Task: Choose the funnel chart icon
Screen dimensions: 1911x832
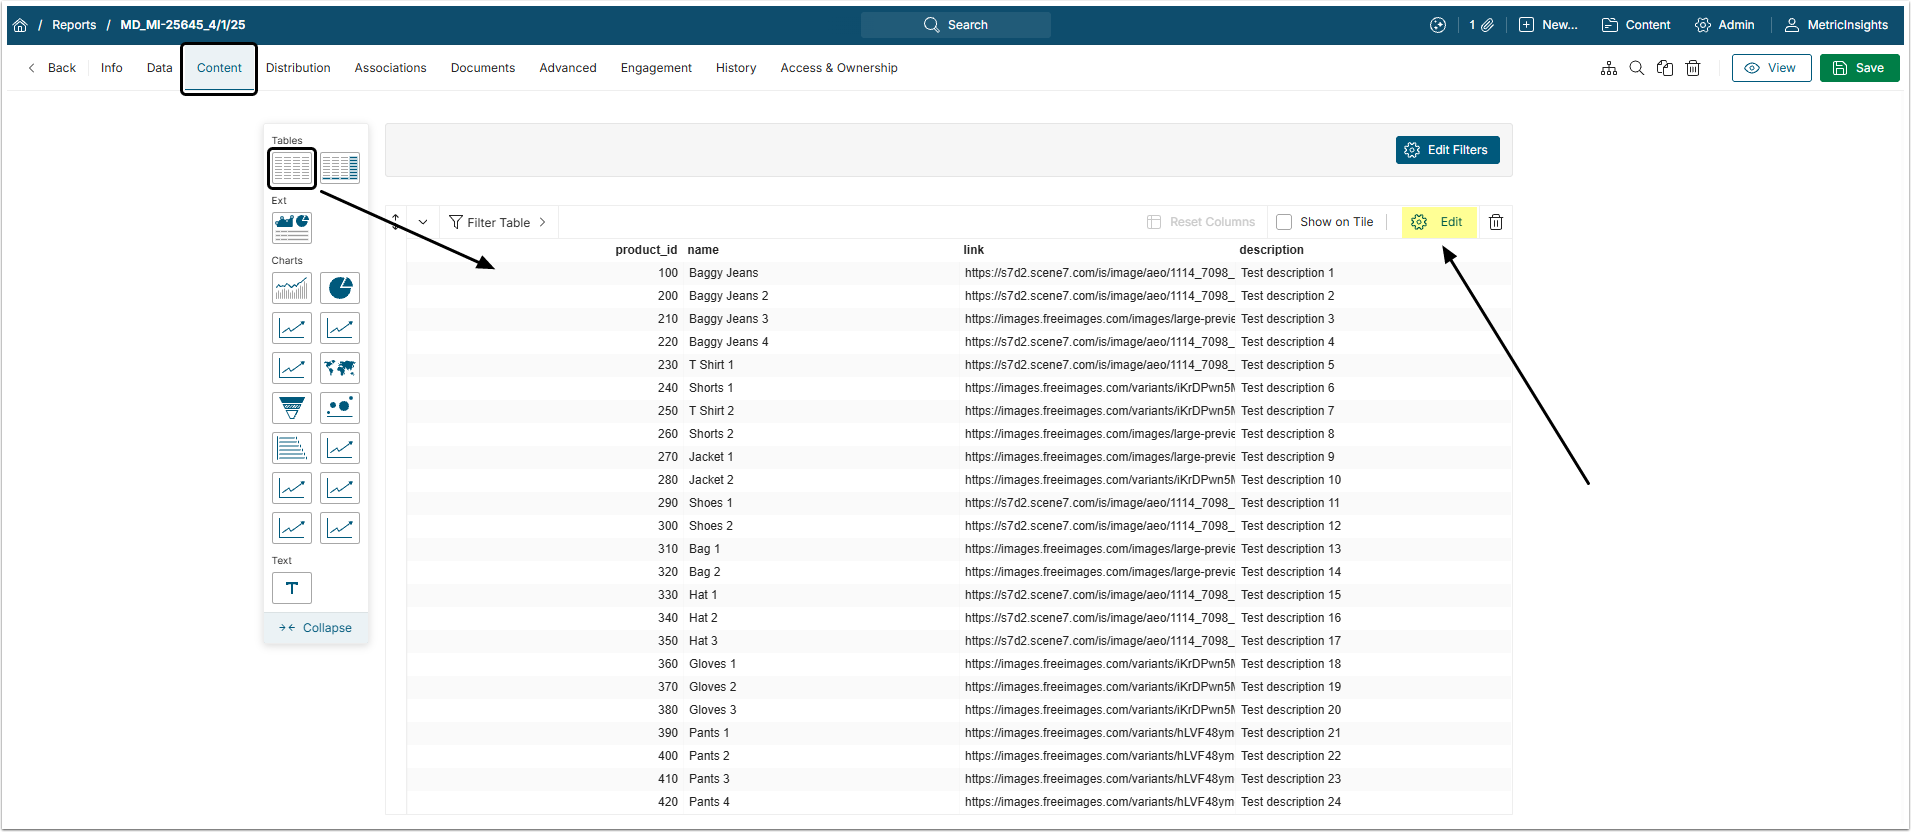Action: (x=292, y=408)
